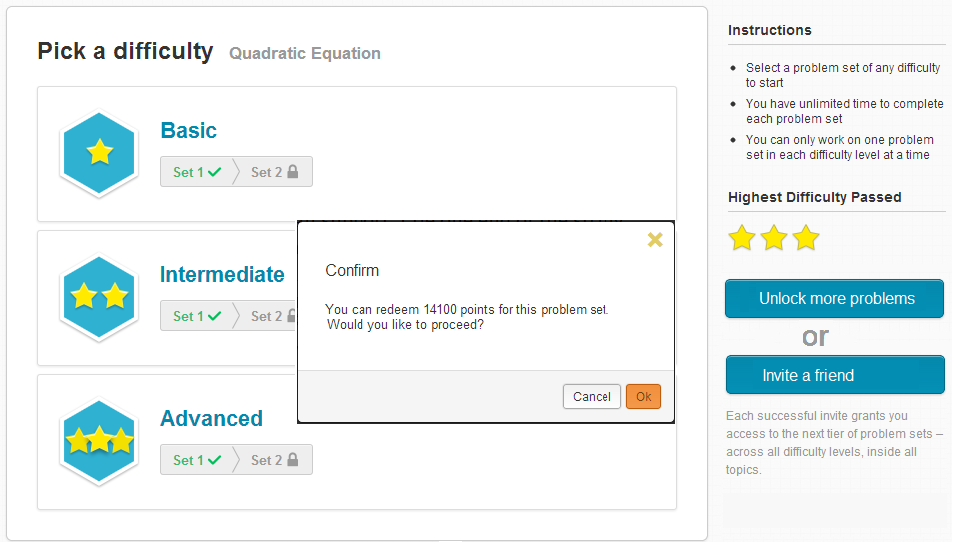Cancel the points redemption dialog
Screen dimensions: 954x542
pyautogui.click(x=591, y=397)
